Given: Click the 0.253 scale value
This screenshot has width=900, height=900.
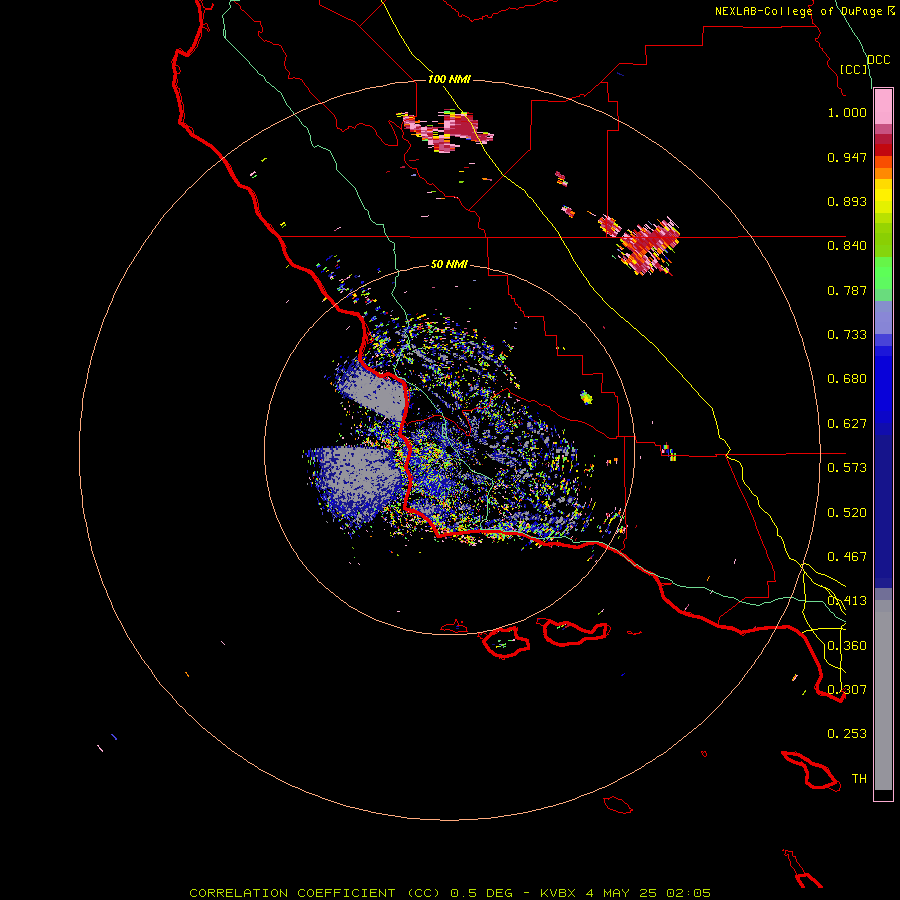Looking at the screenshot, I should point(847,734).
